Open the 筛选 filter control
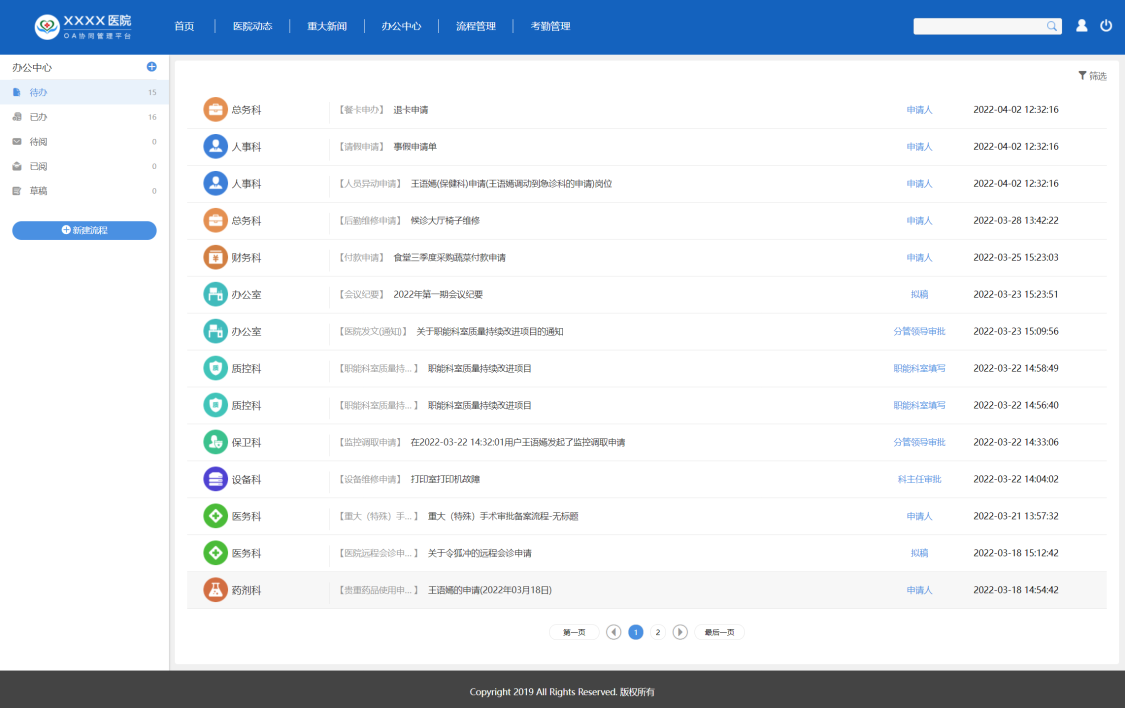This screenshot has width=1125, height=708. [1092, 76]
